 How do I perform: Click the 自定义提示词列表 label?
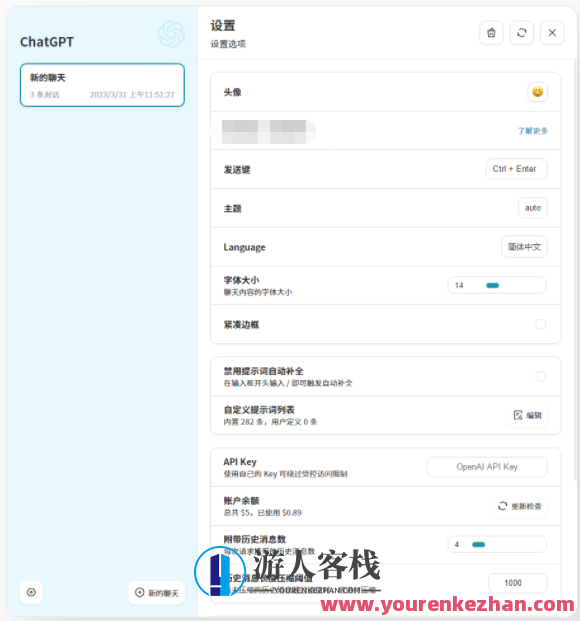pyautogui.click(x=259, y=410)
